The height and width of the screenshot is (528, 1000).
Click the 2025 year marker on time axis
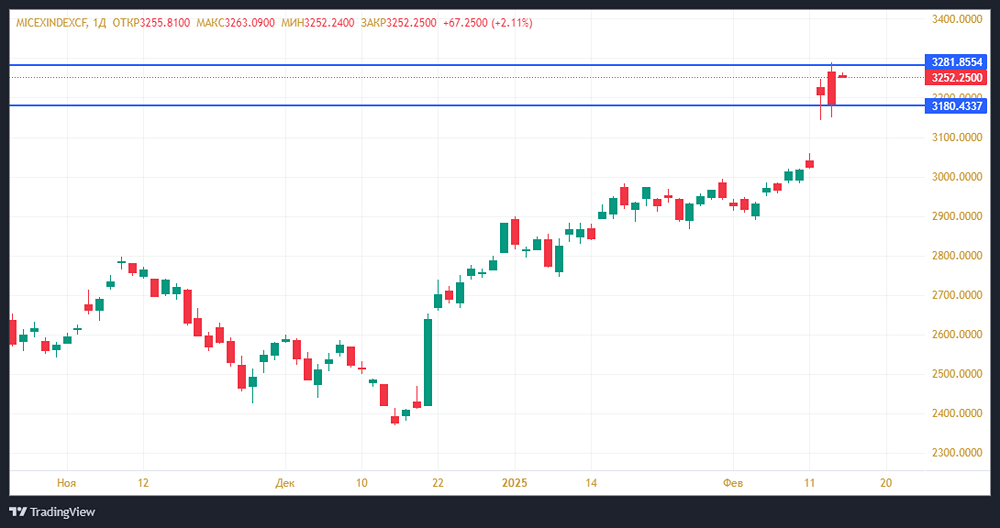pos(513,483)
